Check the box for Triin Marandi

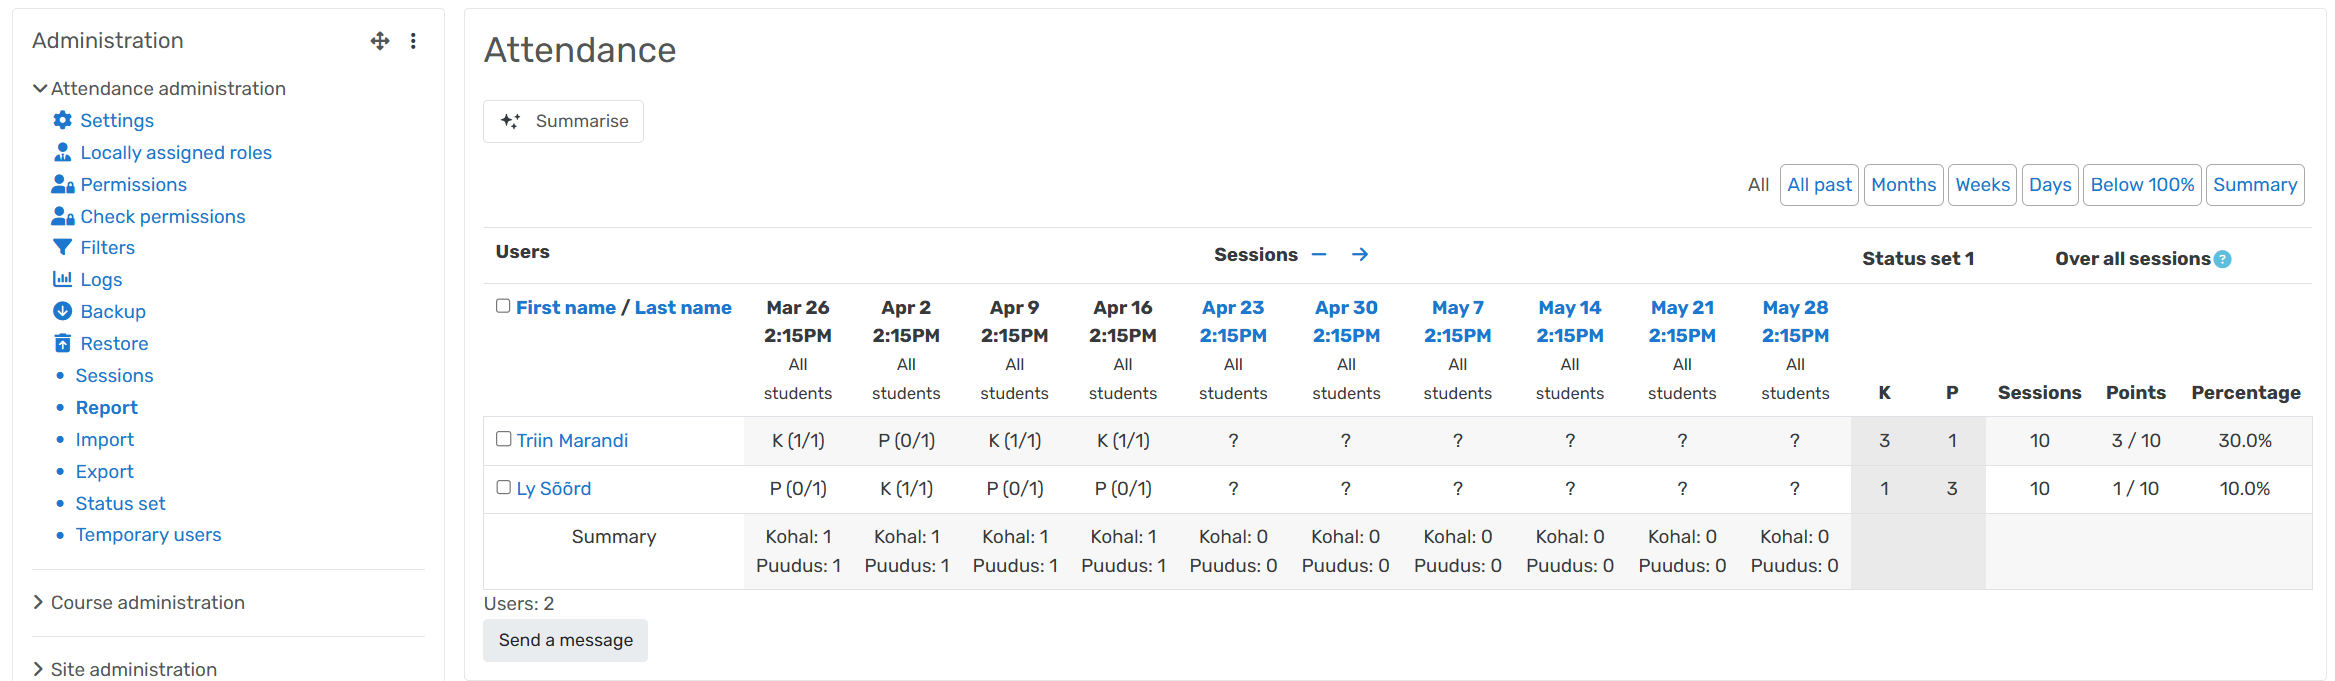(504, 439)
